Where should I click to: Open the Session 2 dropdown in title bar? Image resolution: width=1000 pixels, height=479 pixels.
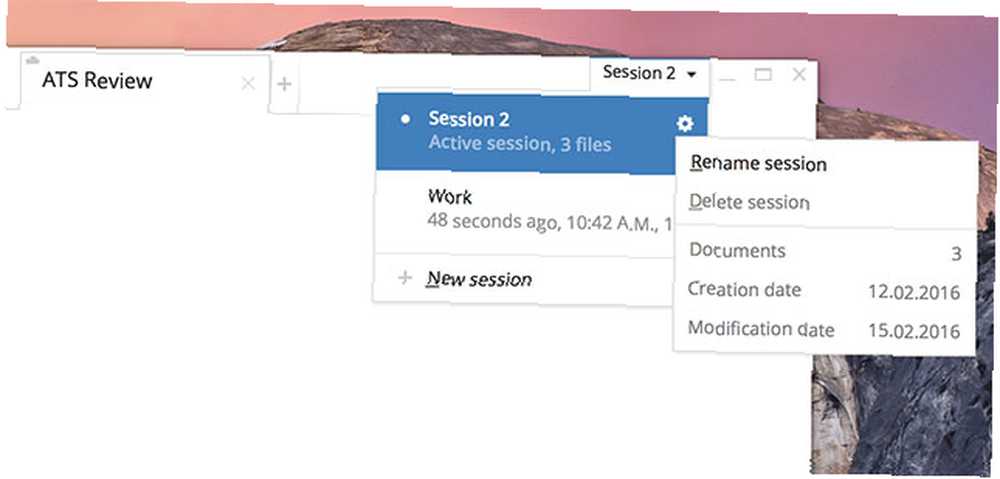click(x=650, y=73)
